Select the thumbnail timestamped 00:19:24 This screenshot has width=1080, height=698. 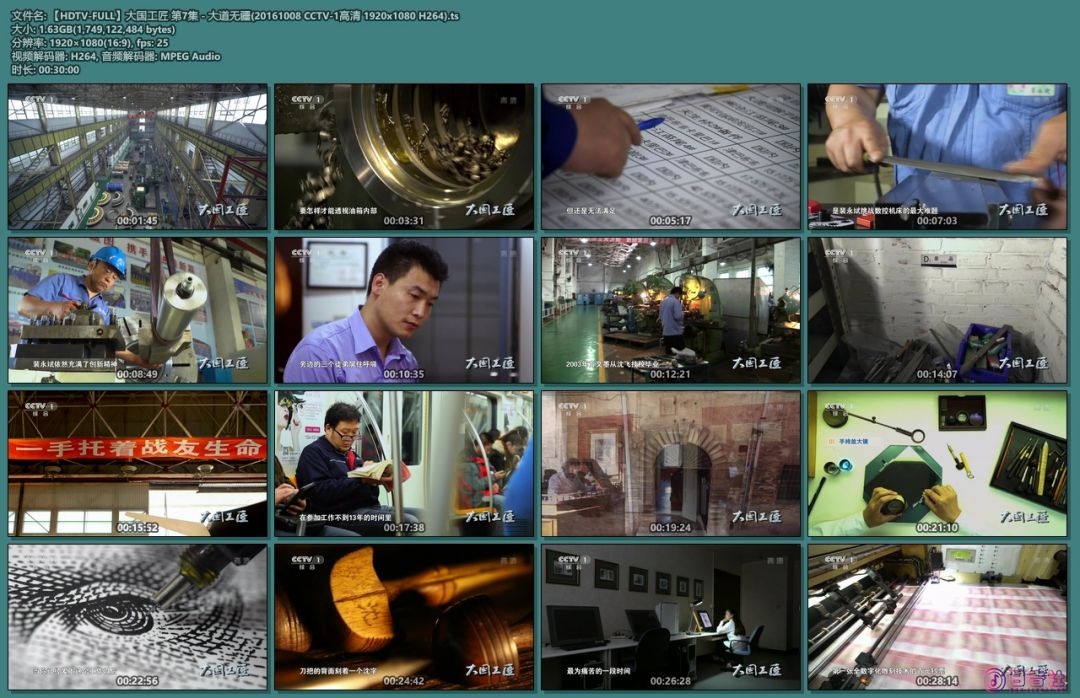pos(671,464)
